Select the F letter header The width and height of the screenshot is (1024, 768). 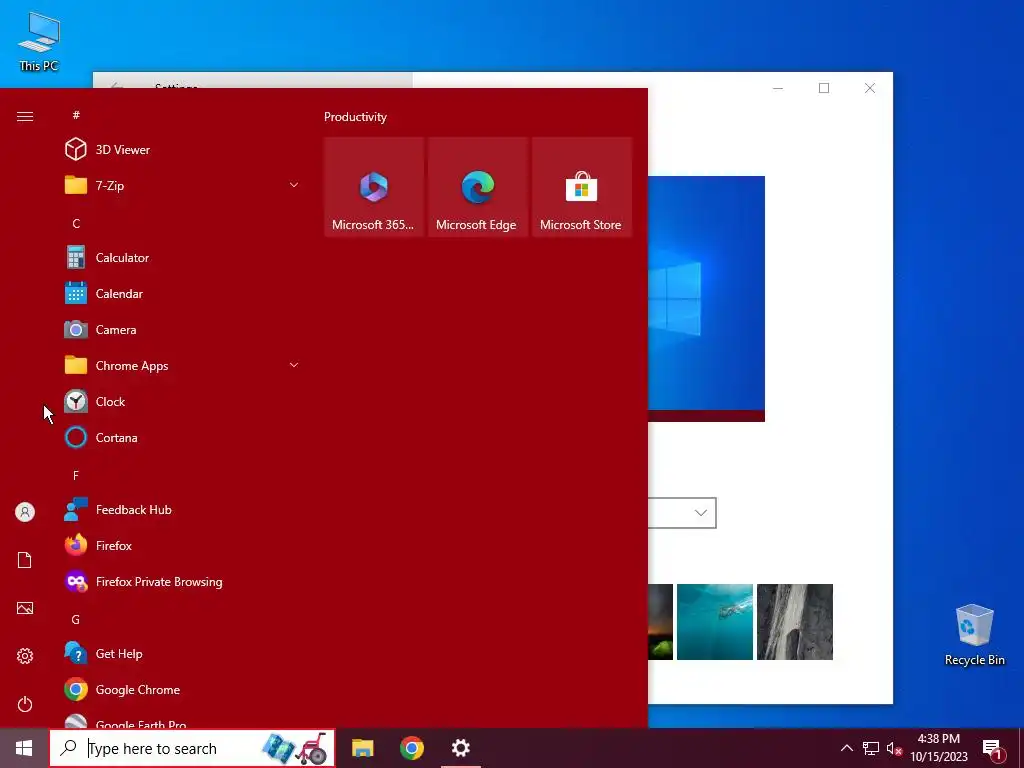tap(76, 475)
